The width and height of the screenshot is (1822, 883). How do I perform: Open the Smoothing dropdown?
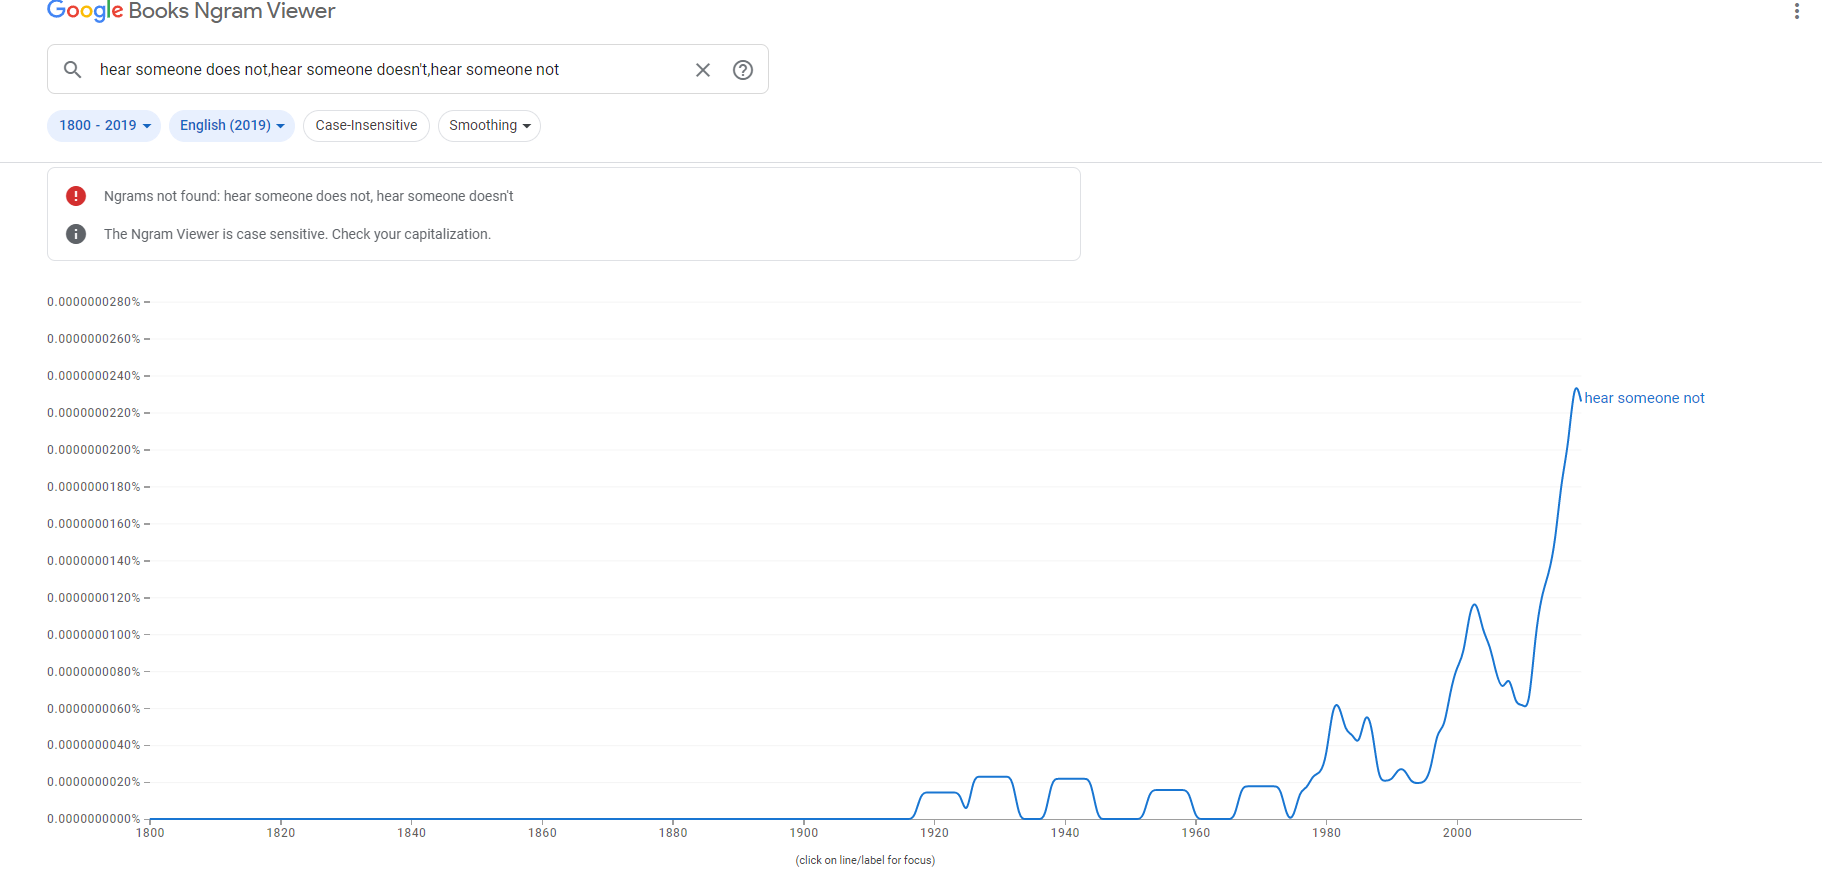(x=489, y=126)
